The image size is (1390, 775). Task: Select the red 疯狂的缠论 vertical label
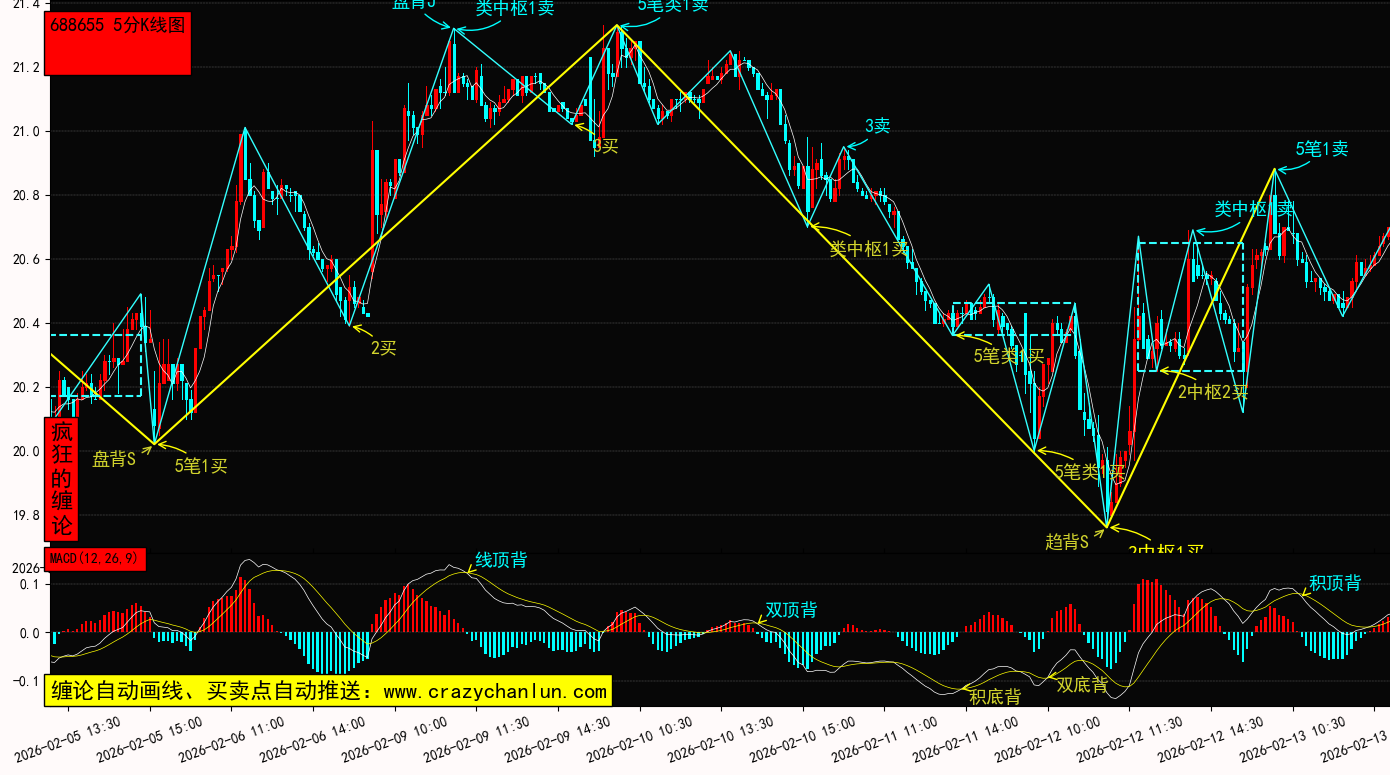62,479
